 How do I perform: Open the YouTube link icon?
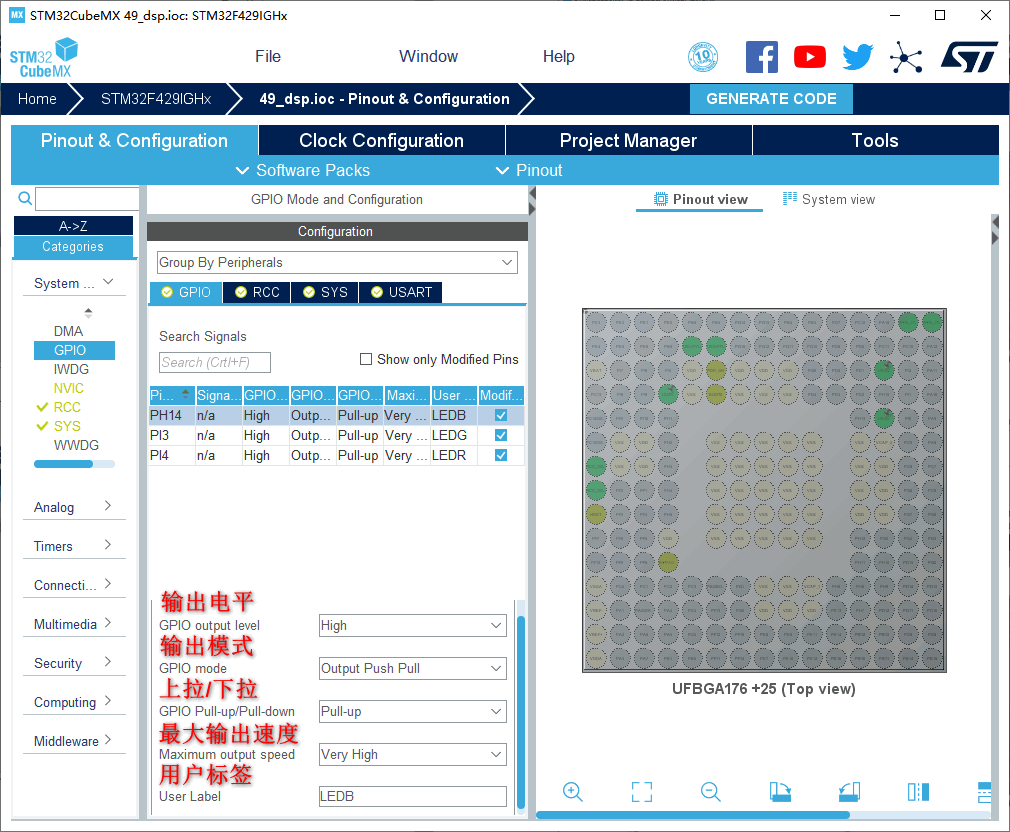[810, 57]
